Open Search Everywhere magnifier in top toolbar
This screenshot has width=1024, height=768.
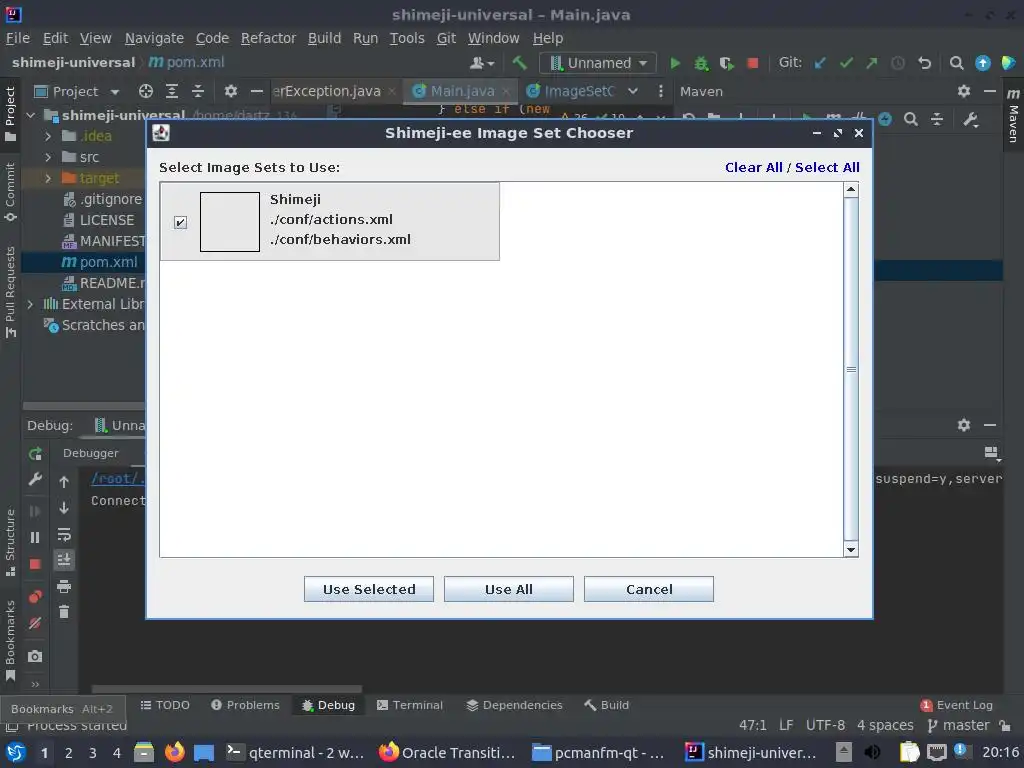[956, 63]
